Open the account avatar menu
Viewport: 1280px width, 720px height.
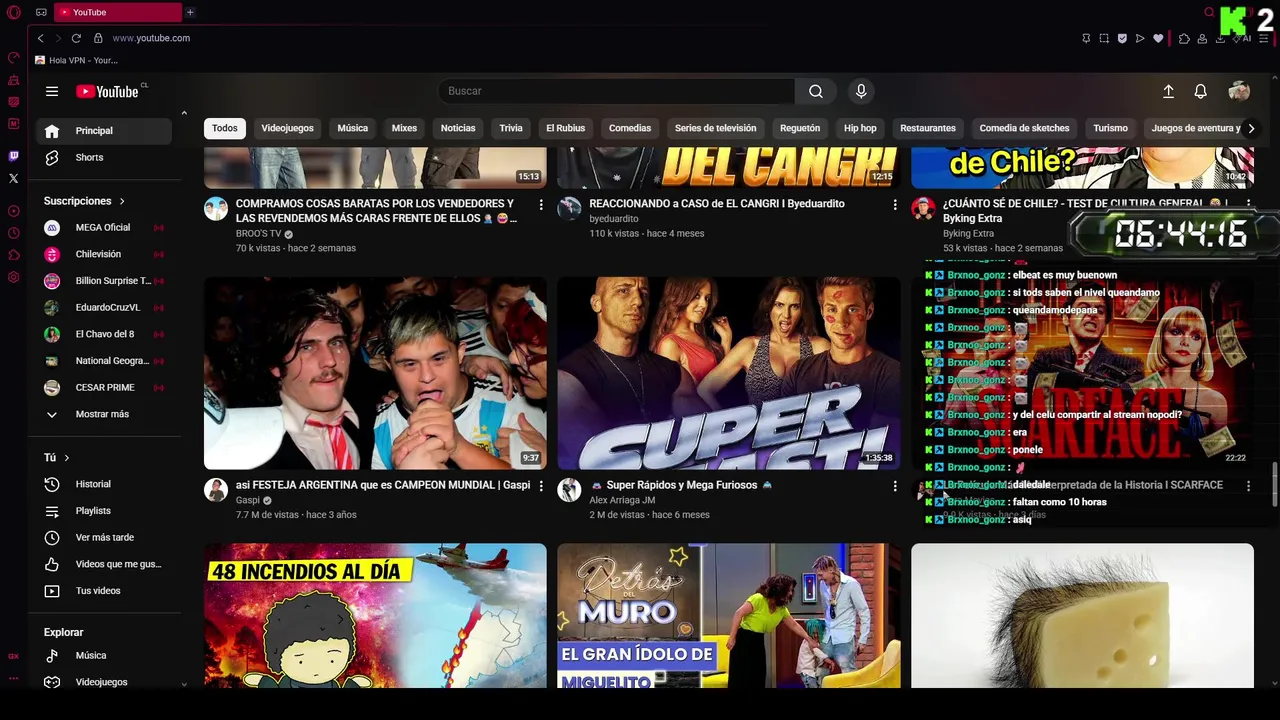click(x=1239, y=91)
